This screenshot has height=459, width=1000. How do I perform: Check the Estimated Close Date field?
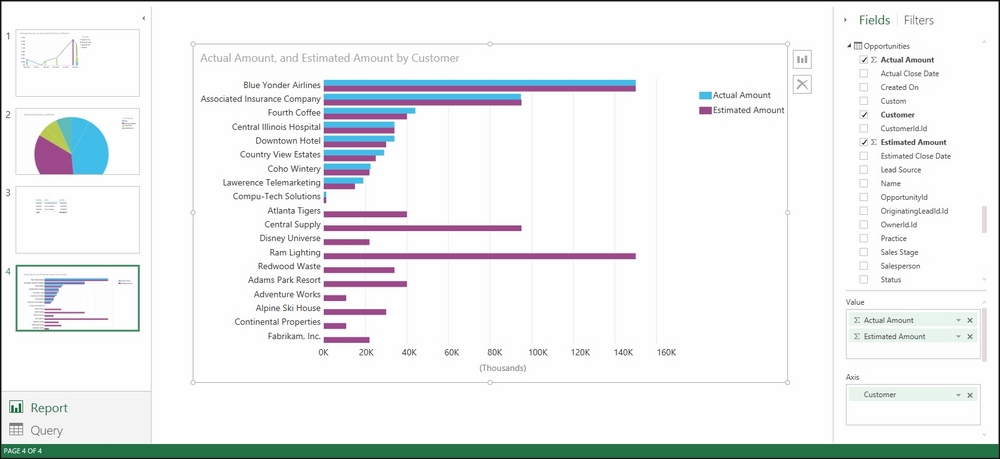tap(864, 156)
